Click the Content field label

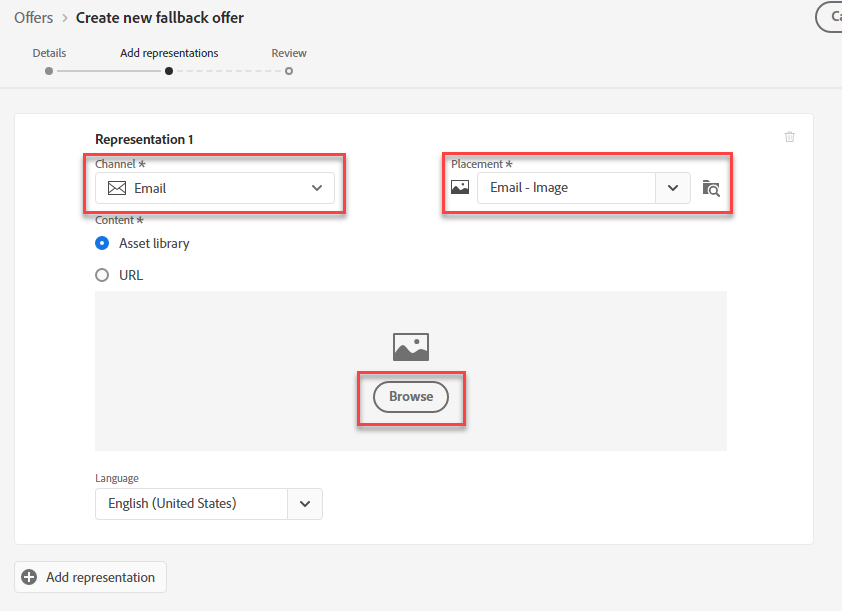[x=119, y=220]
